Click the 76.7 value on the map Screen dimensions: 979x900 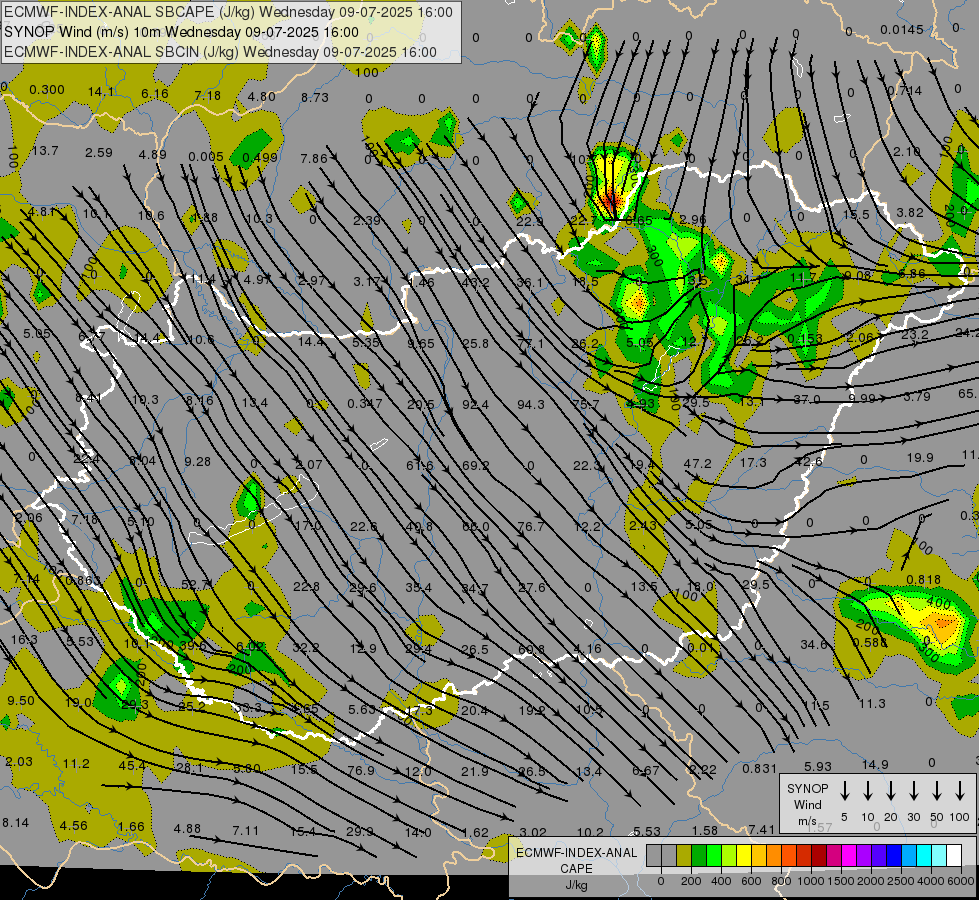(531, 527)
